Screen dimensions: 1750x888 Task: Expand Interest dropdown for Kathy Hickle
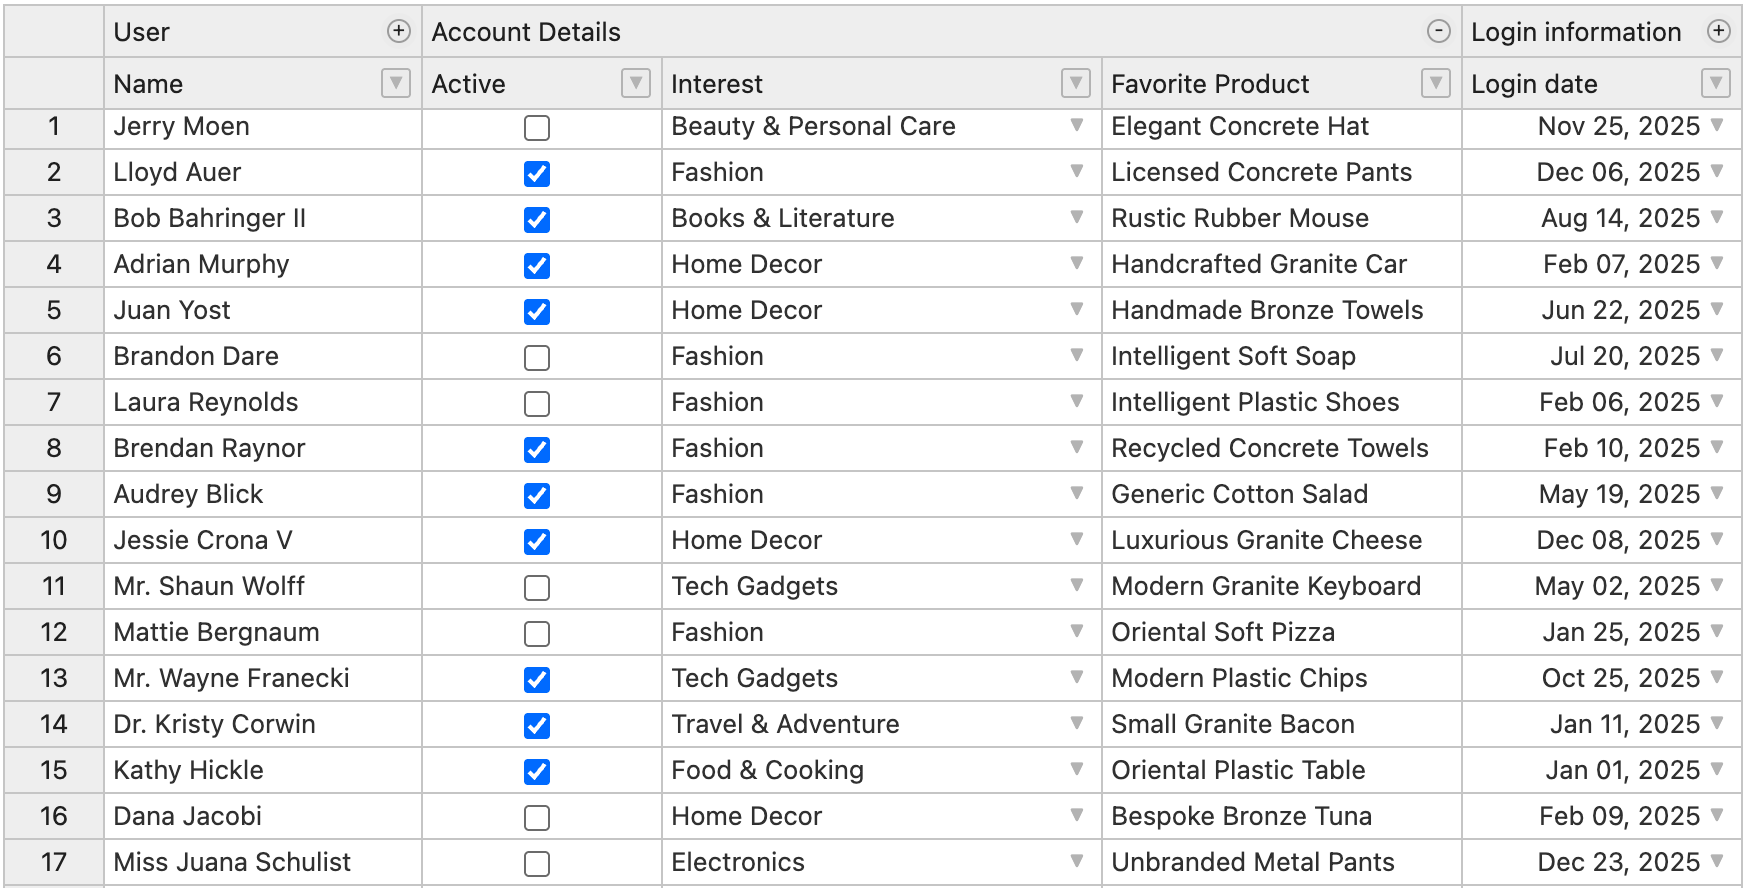(x=1077, y=770)
